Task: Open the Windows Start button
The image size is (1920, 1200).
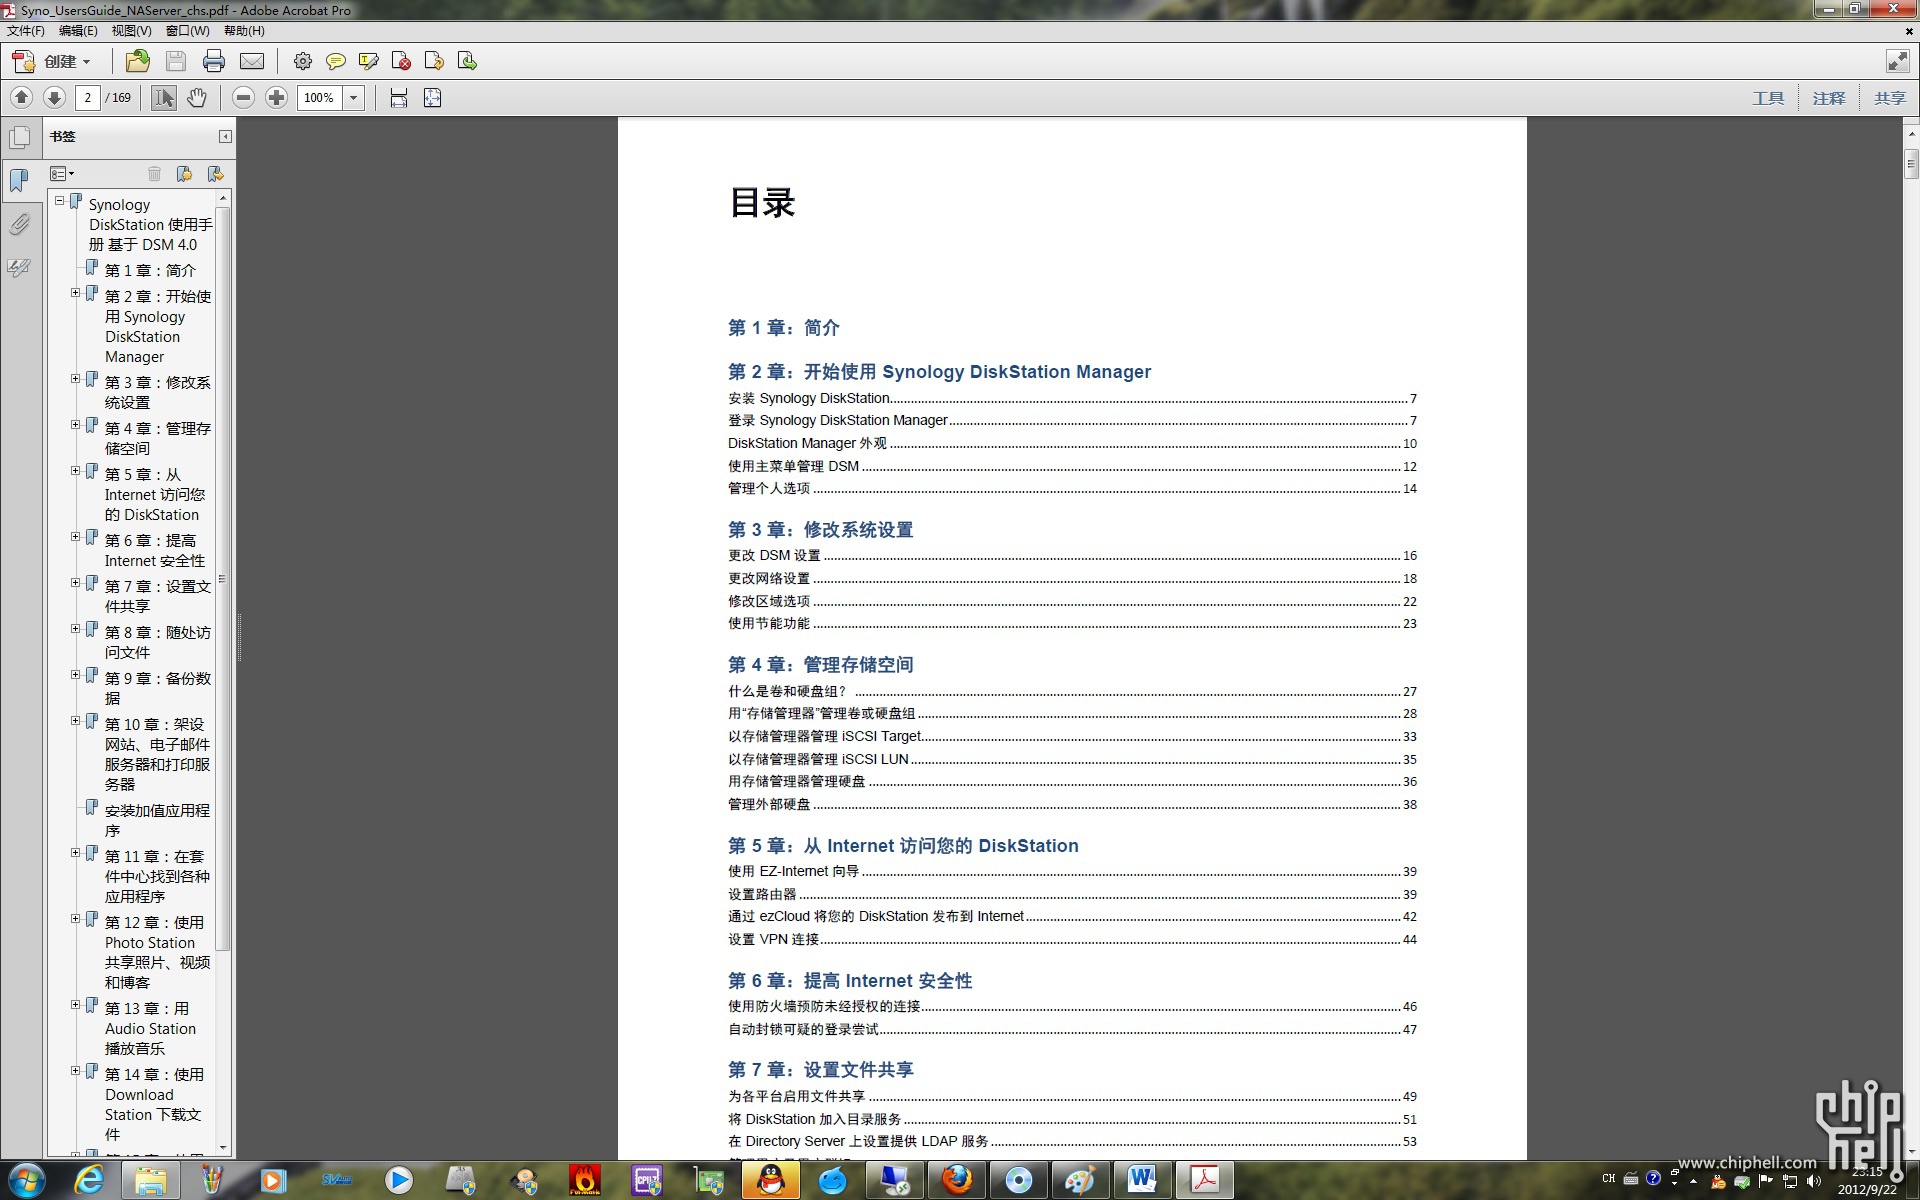Action: pyautogui.click(x=27, y=1180)
